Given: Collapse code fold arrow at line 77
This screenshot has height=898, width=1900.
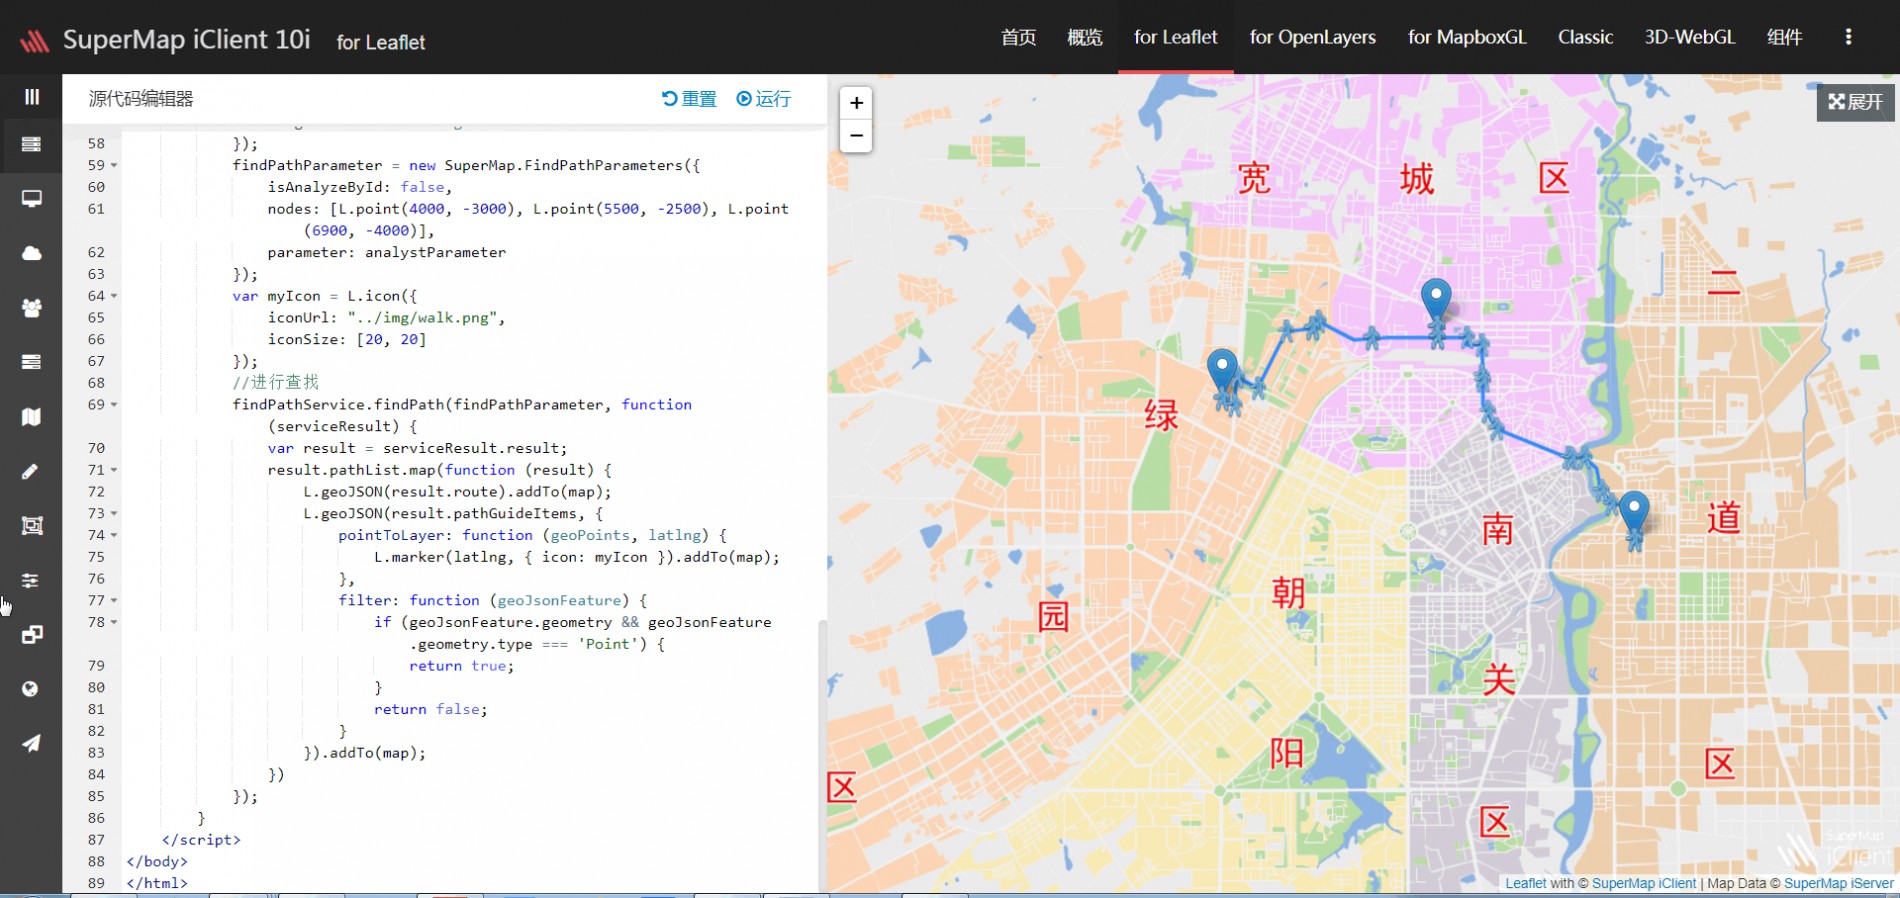Looking at the screenshot, I should pyautogui.click(x=114, y=601).
